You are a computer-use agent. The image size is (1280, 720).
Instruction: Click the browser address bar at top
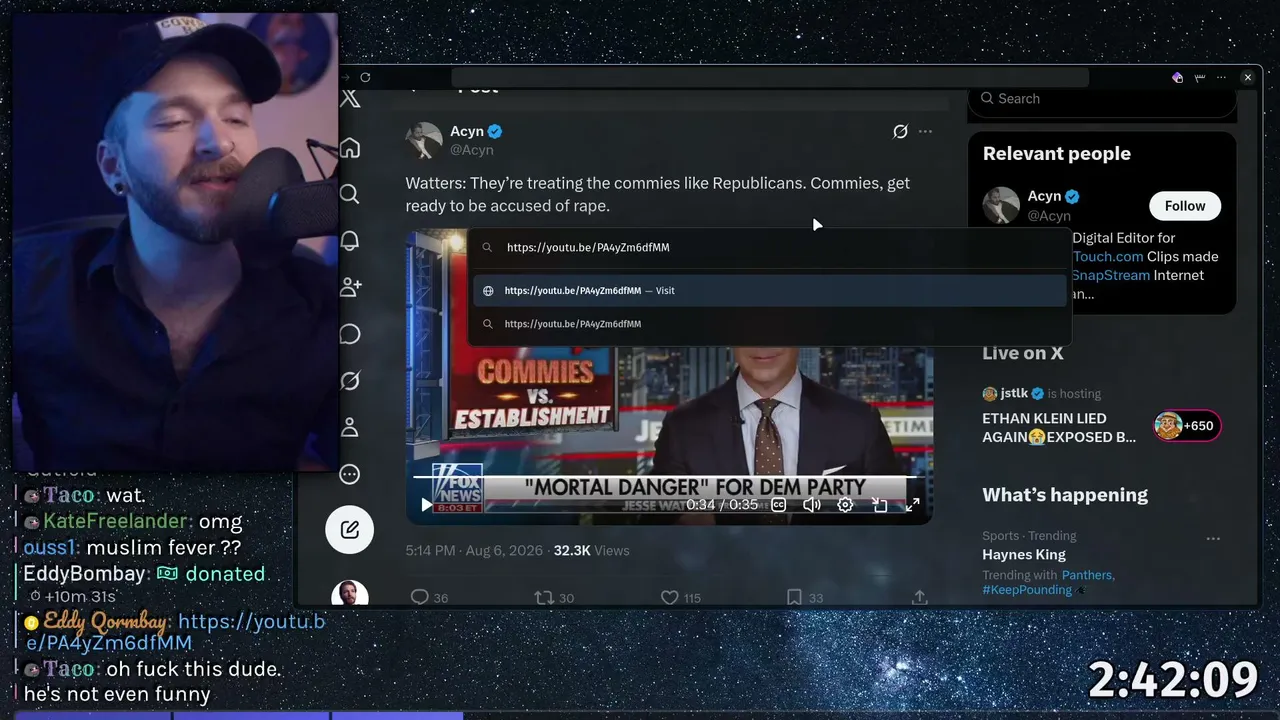(770, 78)
